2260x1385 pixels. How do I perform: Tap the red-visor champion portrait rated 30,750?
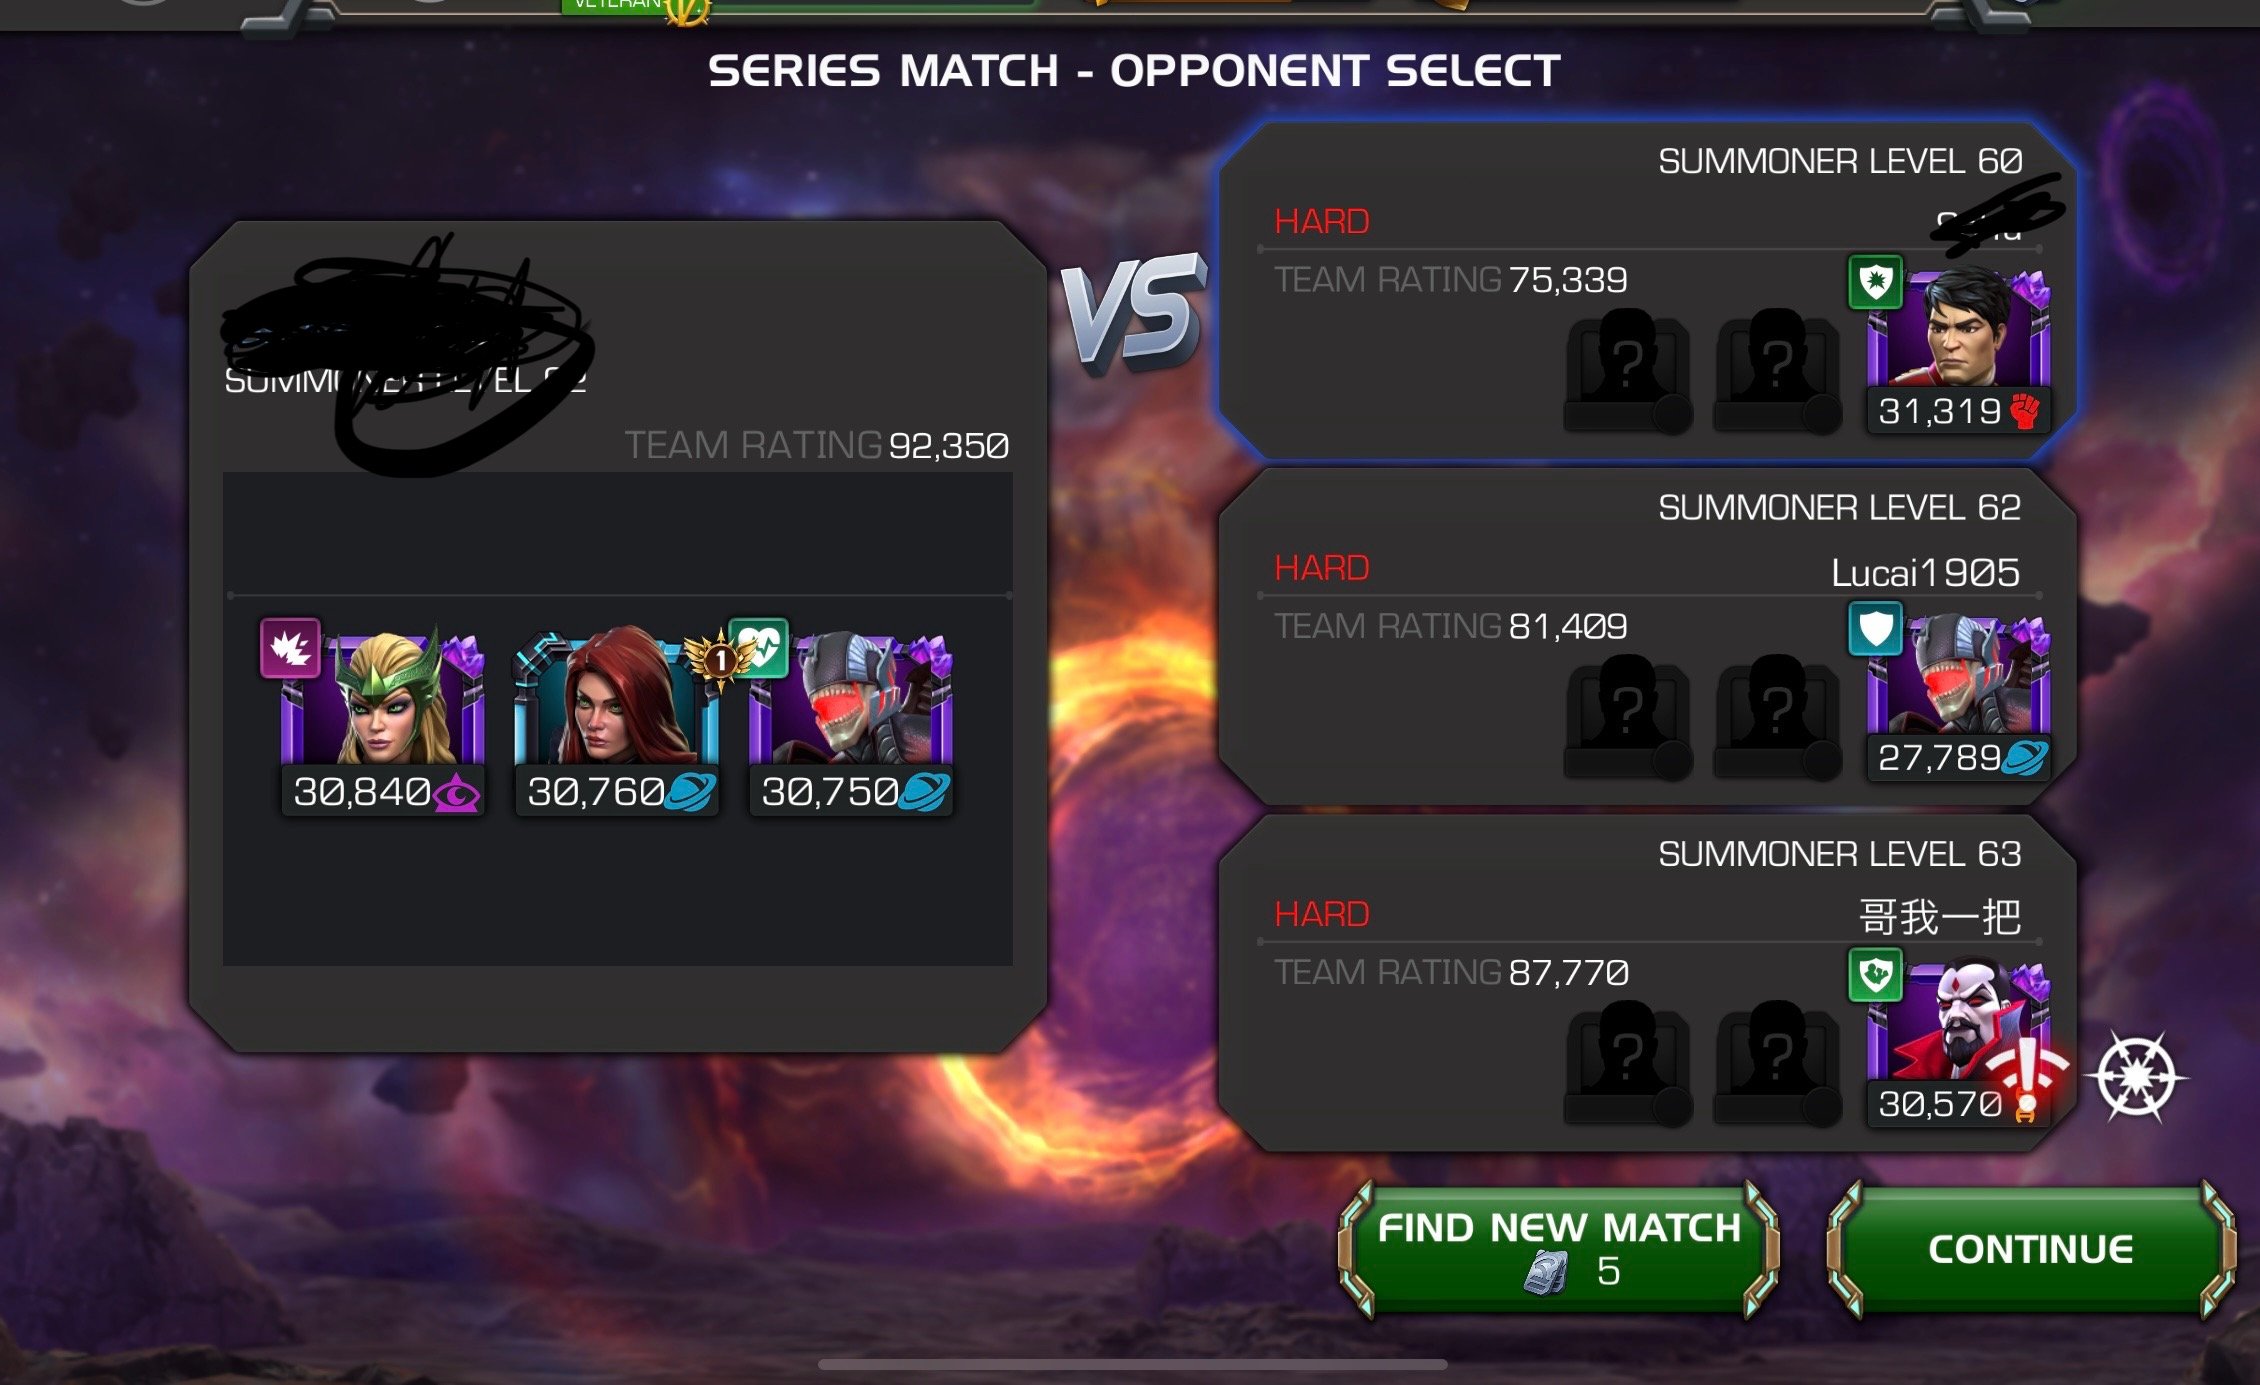point(851,700)
